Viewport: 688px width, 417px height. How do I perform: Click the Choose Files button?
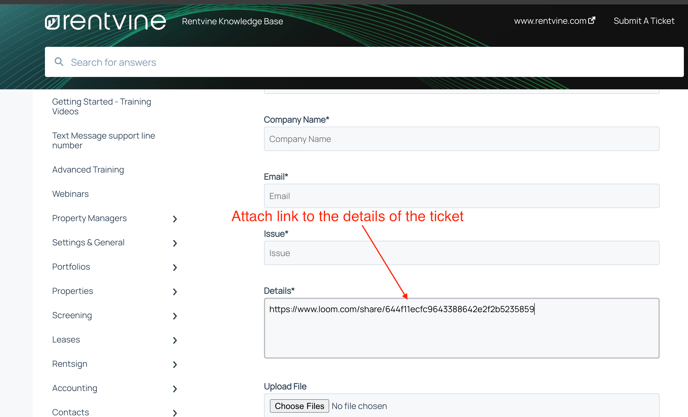(x=299, y=406)
